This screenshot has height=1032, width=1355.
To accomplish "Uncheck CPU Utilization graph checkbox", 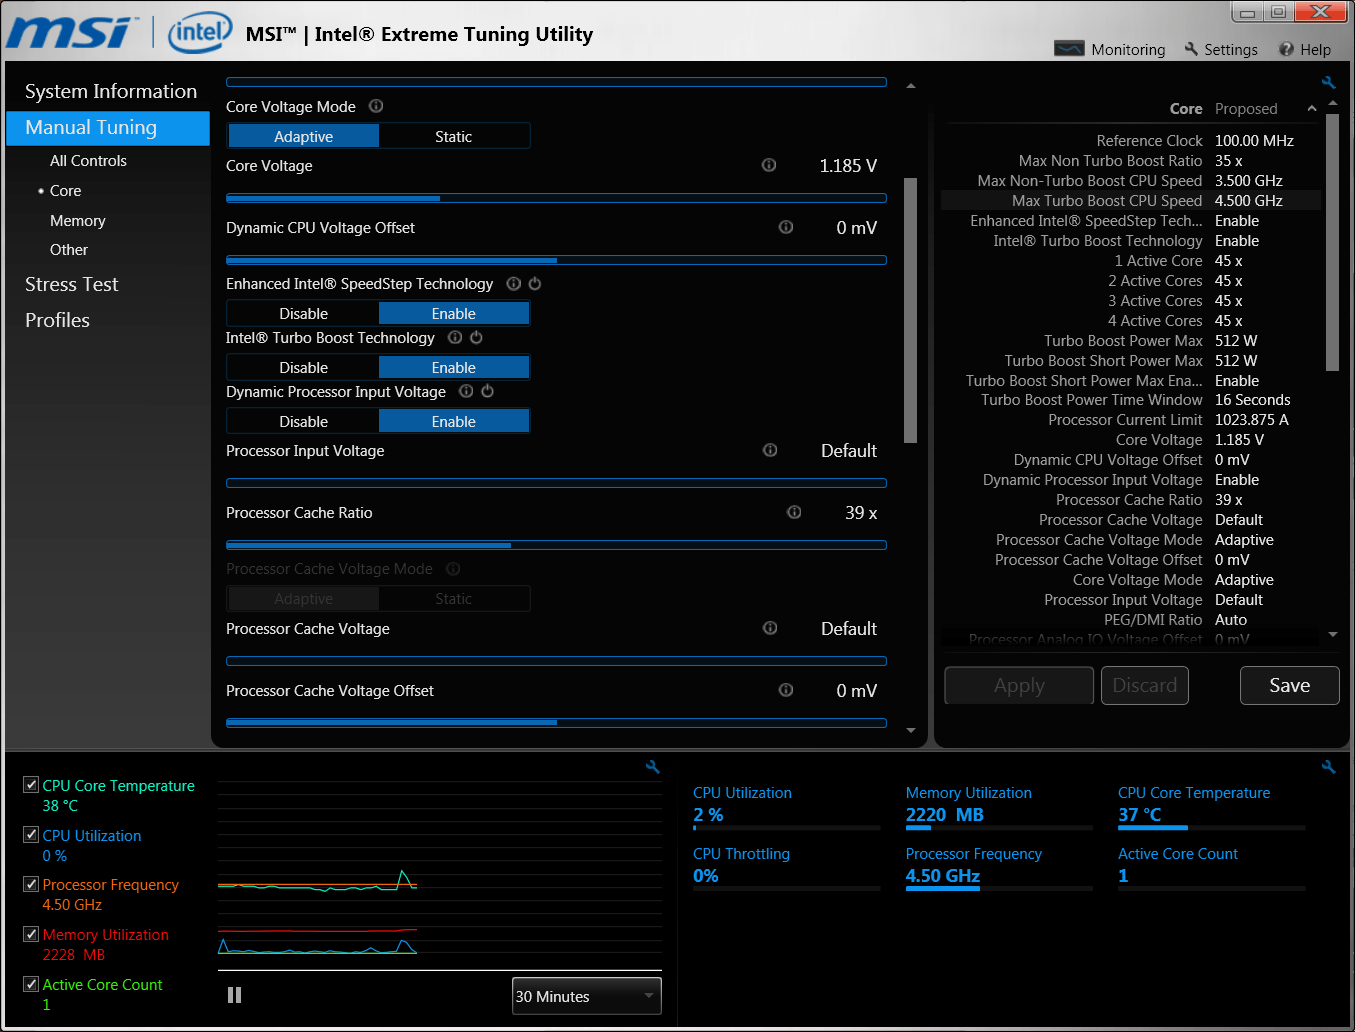I will point(31,835).
